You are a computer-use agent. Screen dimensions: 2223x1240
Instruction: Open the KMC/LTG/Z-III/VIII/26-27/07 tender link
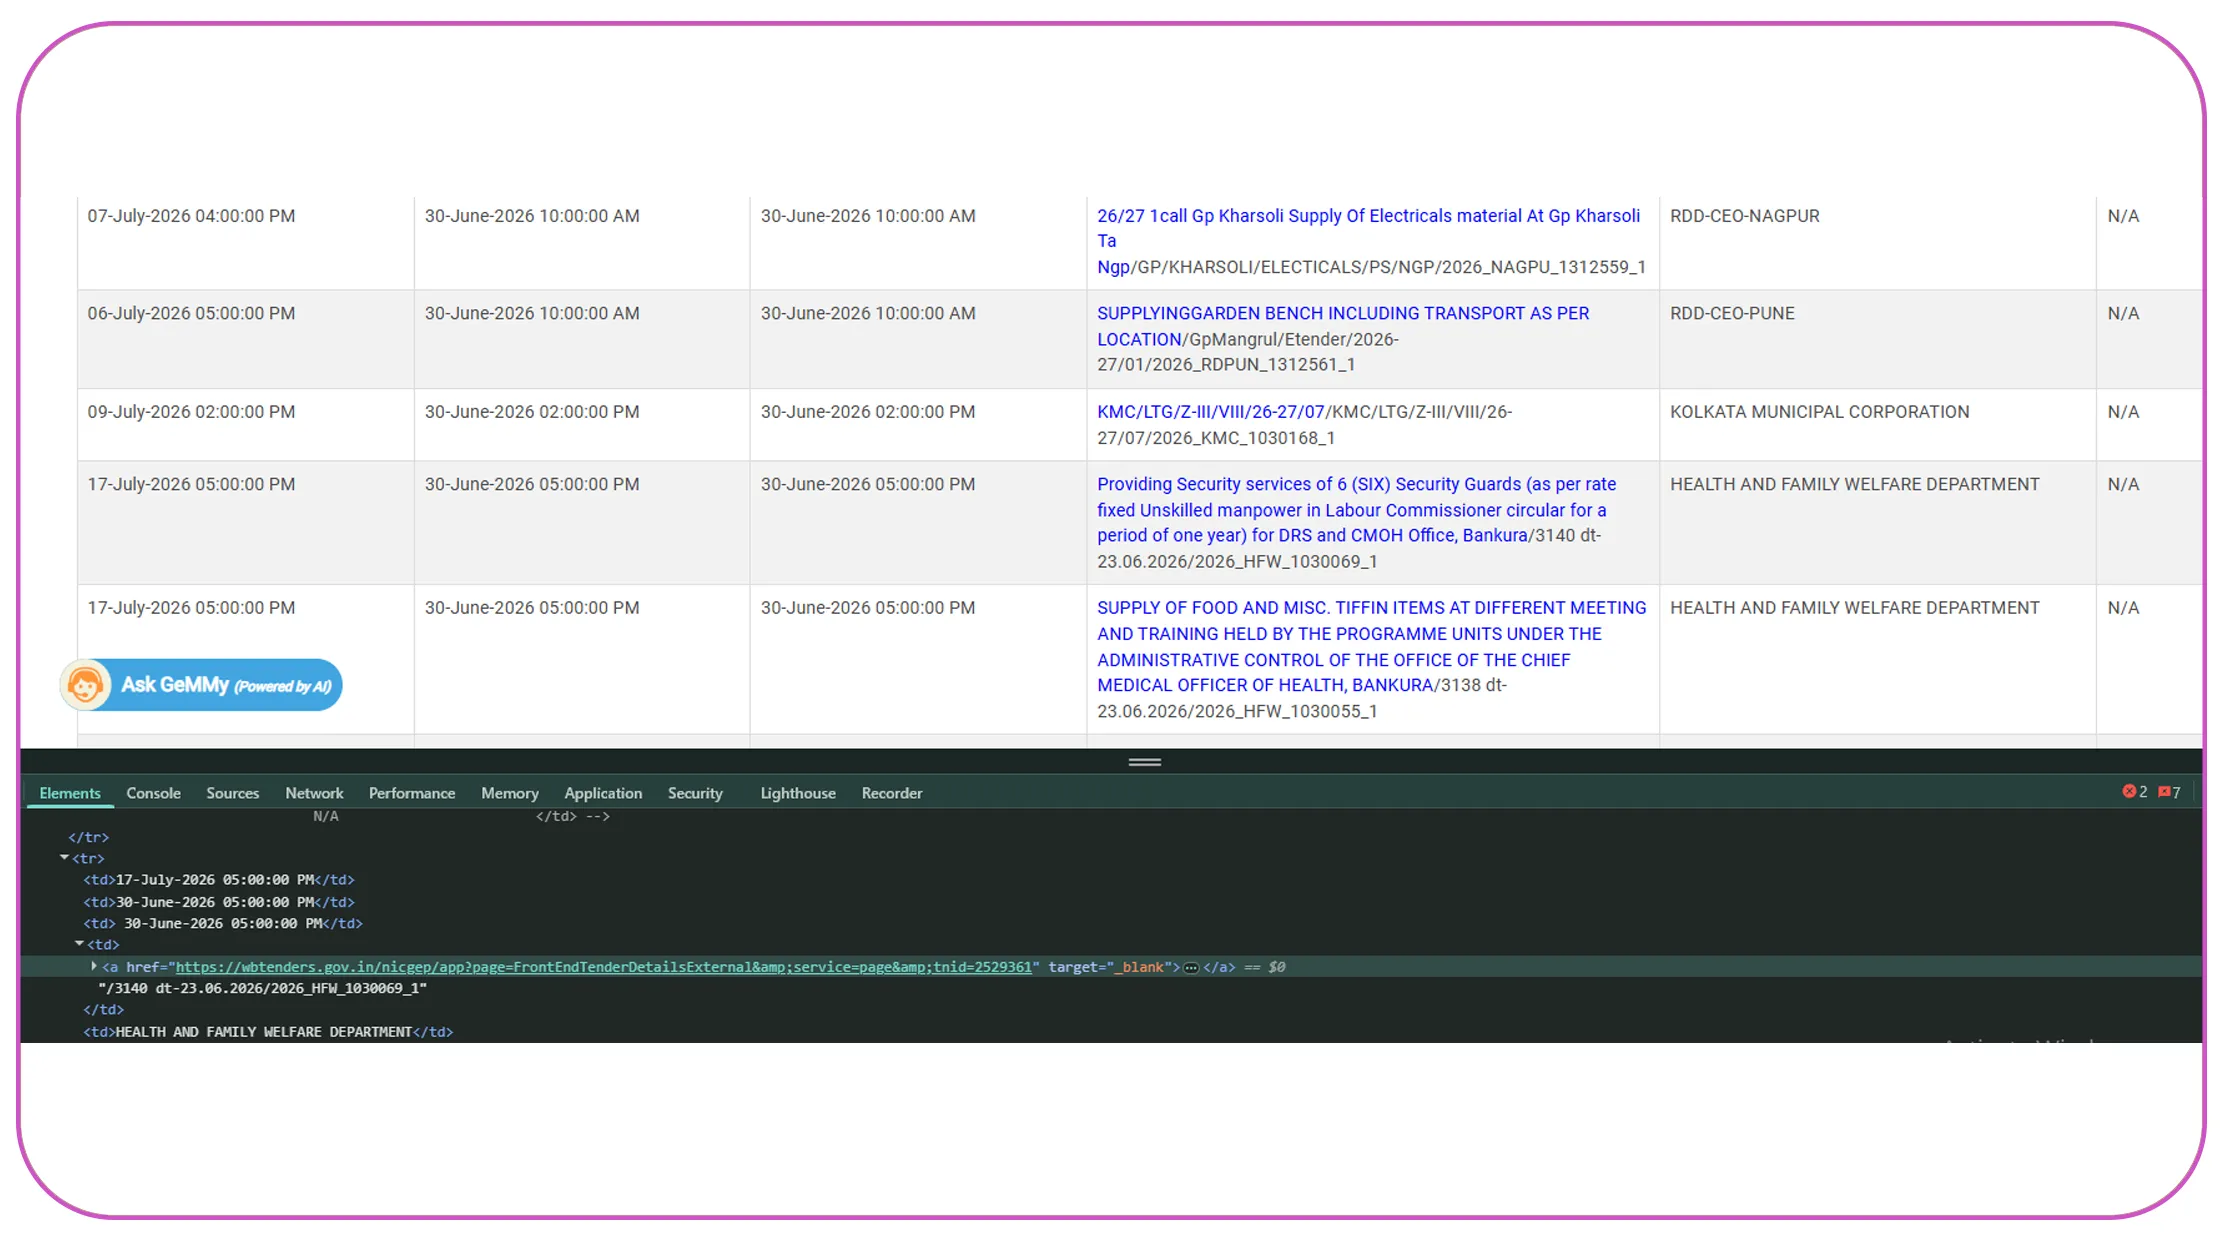[x=1210, y=412]
